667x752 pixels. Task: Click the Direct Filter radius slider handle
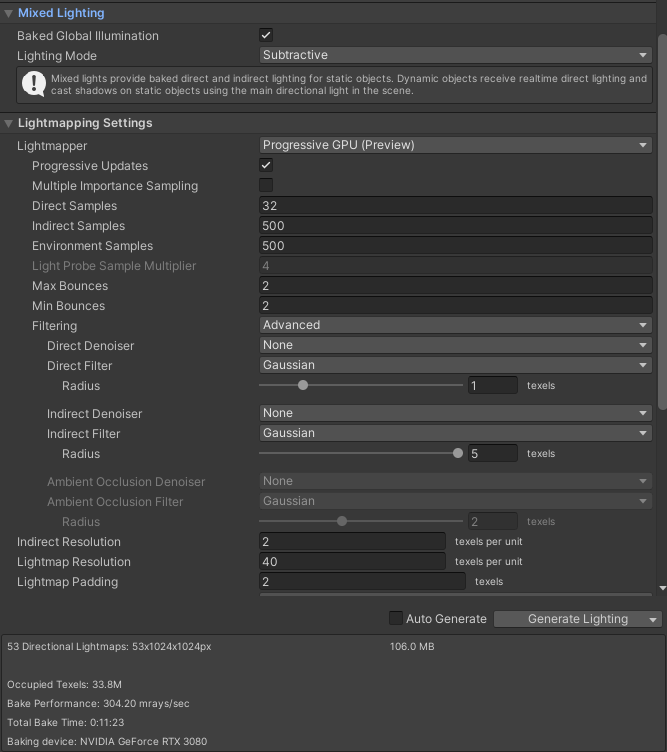tap(303, 385)
